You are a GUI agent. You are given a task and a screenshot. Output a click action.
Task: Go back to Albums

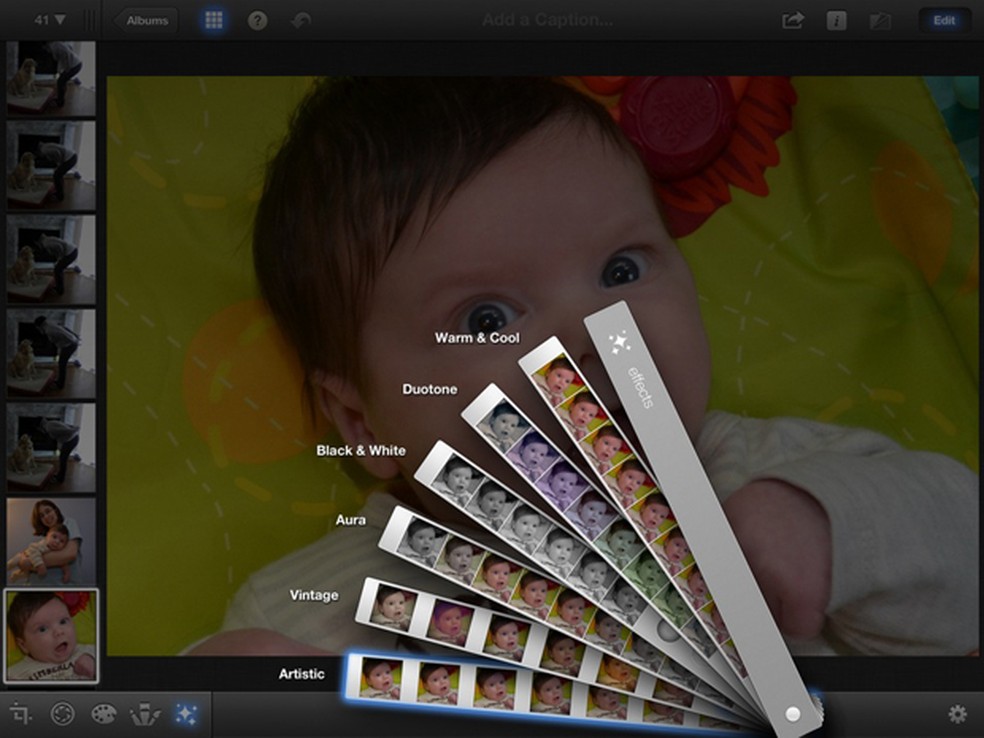(146, 20)
